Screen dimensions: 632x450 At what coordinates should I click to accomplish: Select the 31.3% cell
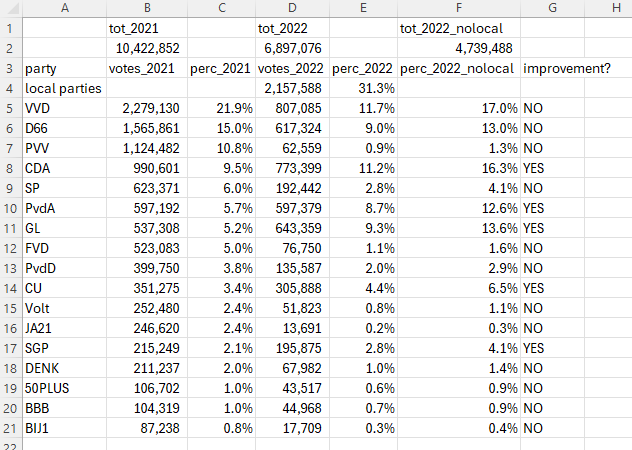pos(363,88)
